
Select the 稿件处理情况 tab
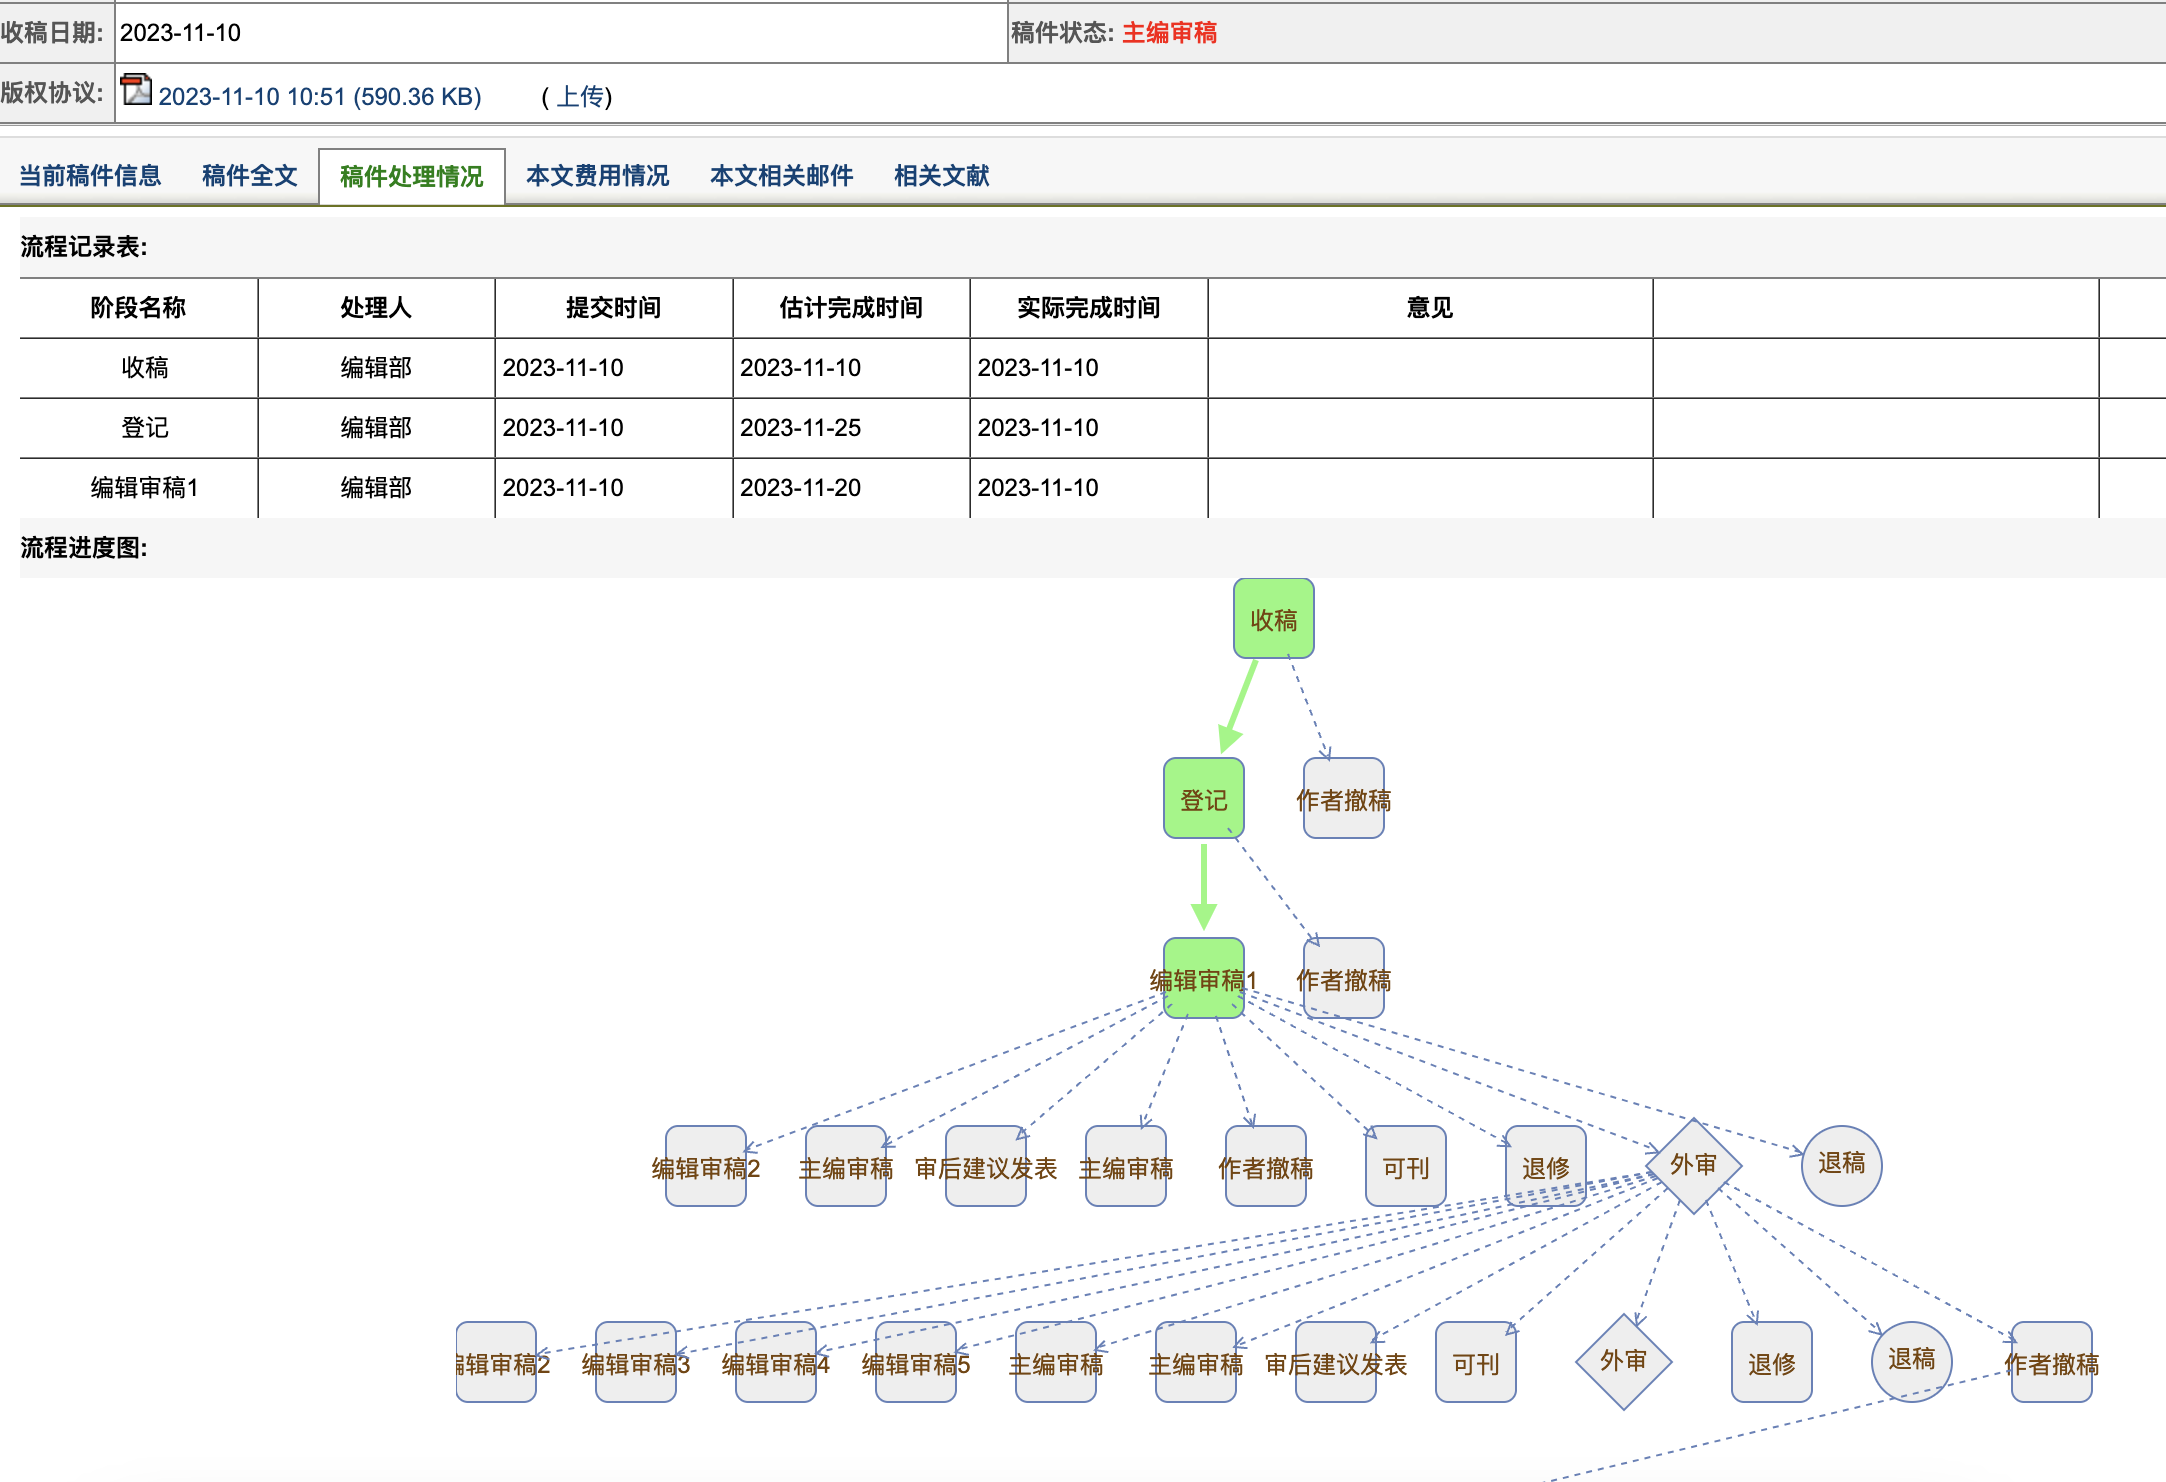coord(412,176)
